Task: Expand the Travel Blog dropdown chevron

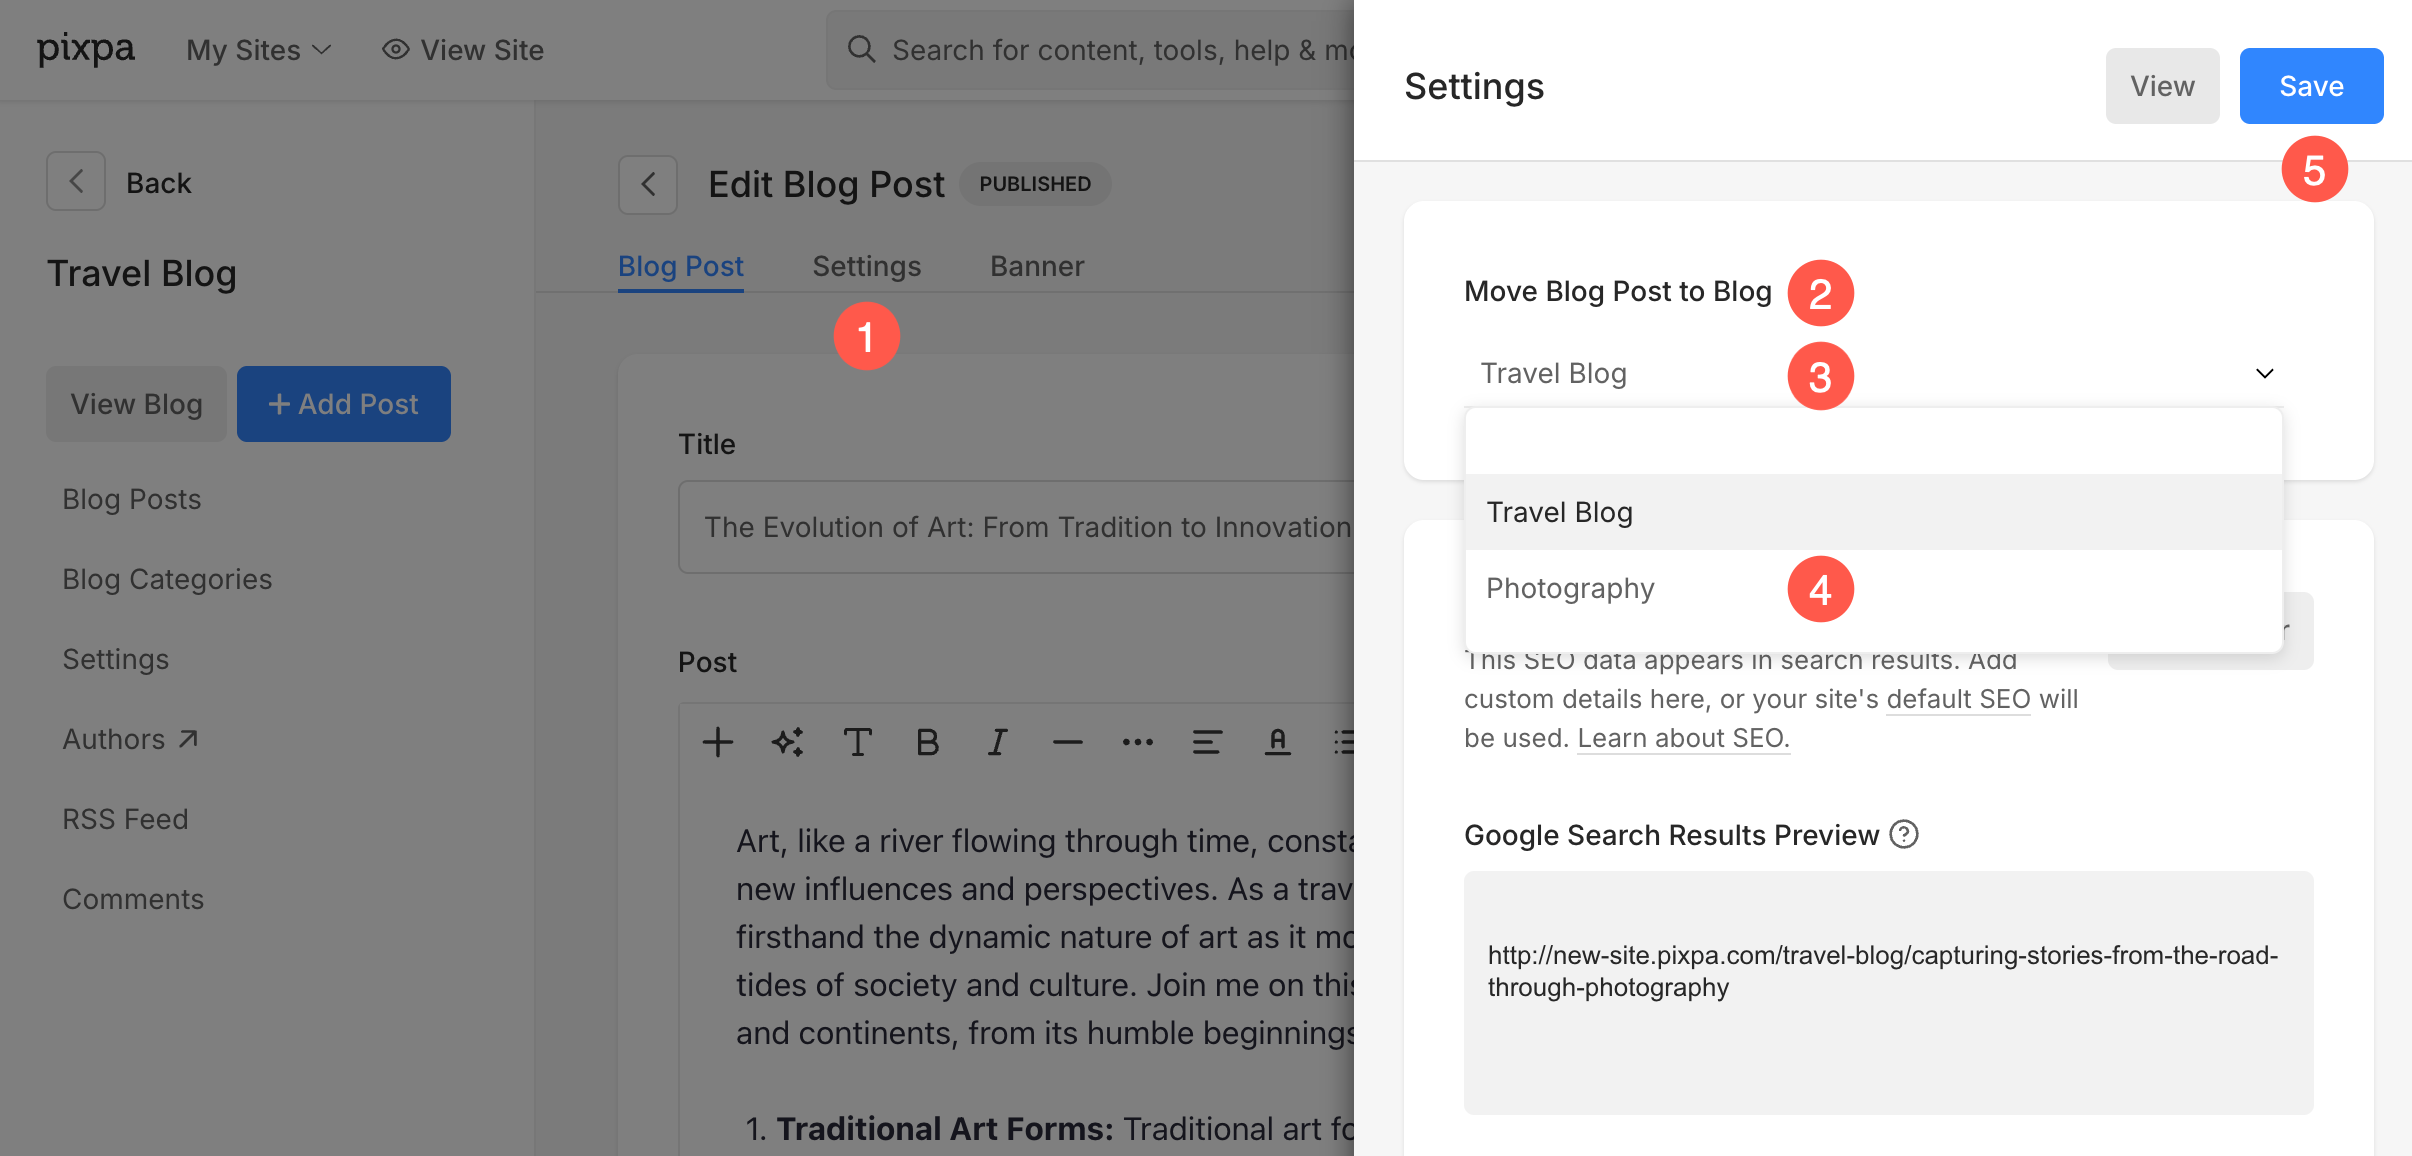Action: [x=2264, y=373]
